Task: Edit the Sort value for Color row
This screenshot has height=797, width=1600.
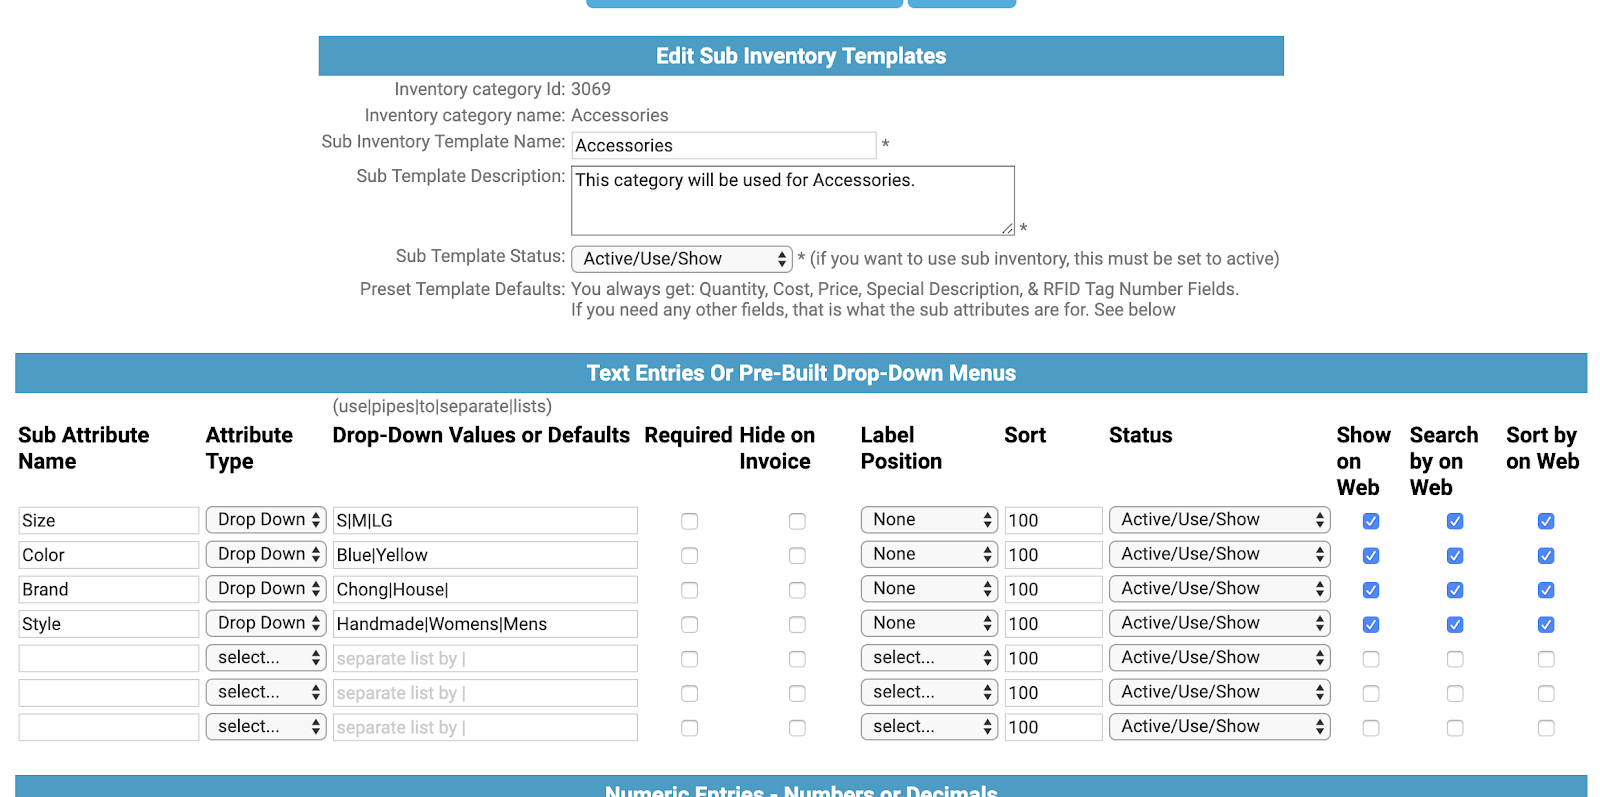Action: [1053, 555]
